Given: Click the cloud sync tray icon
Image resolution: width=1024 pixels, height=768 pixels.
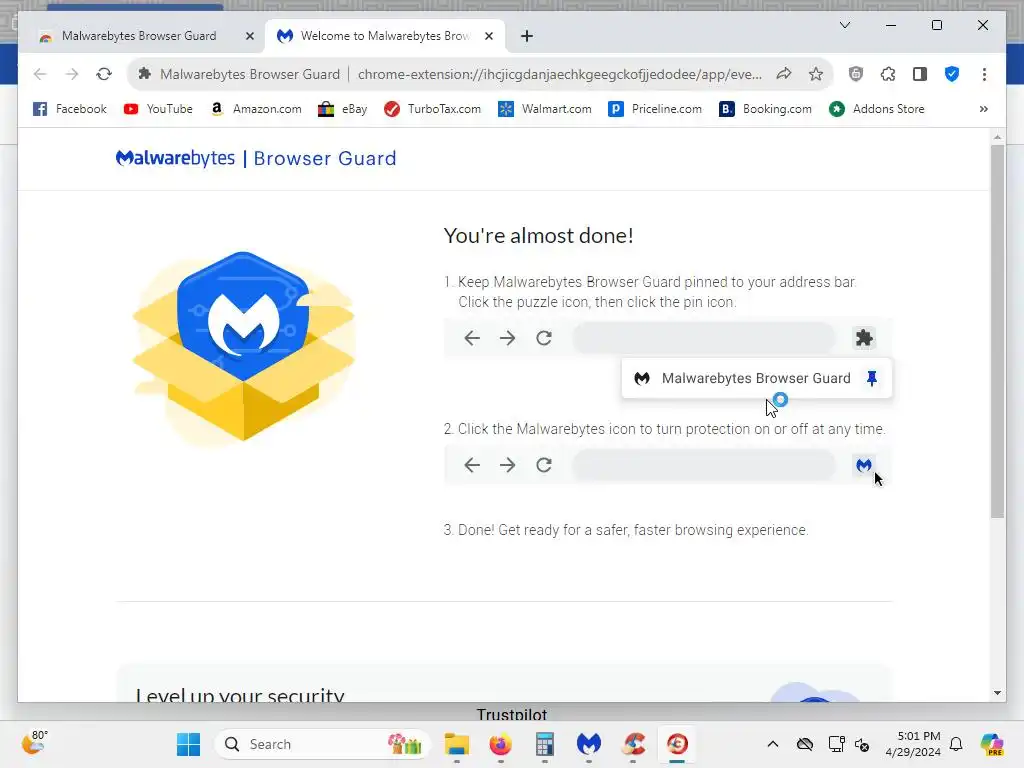Looking at the screenshot, I should click(805, 744).
